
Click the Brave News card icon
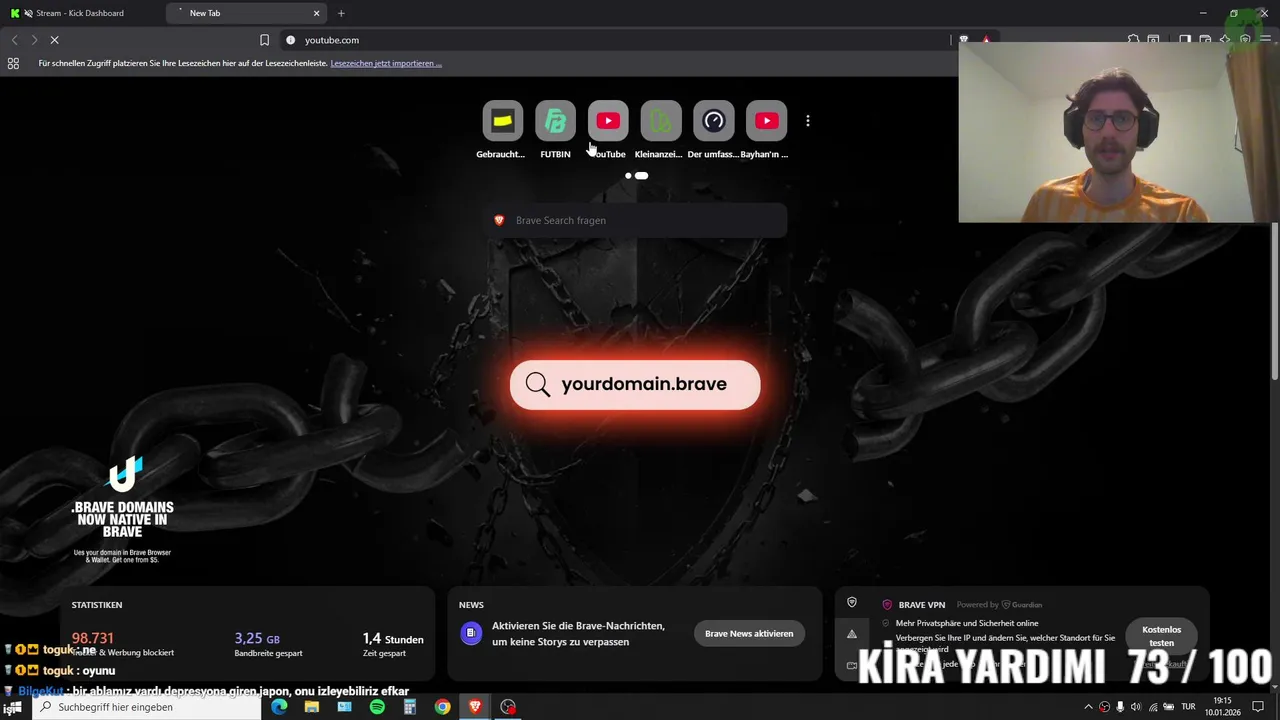pyautogui.click(x=470, y=633)
